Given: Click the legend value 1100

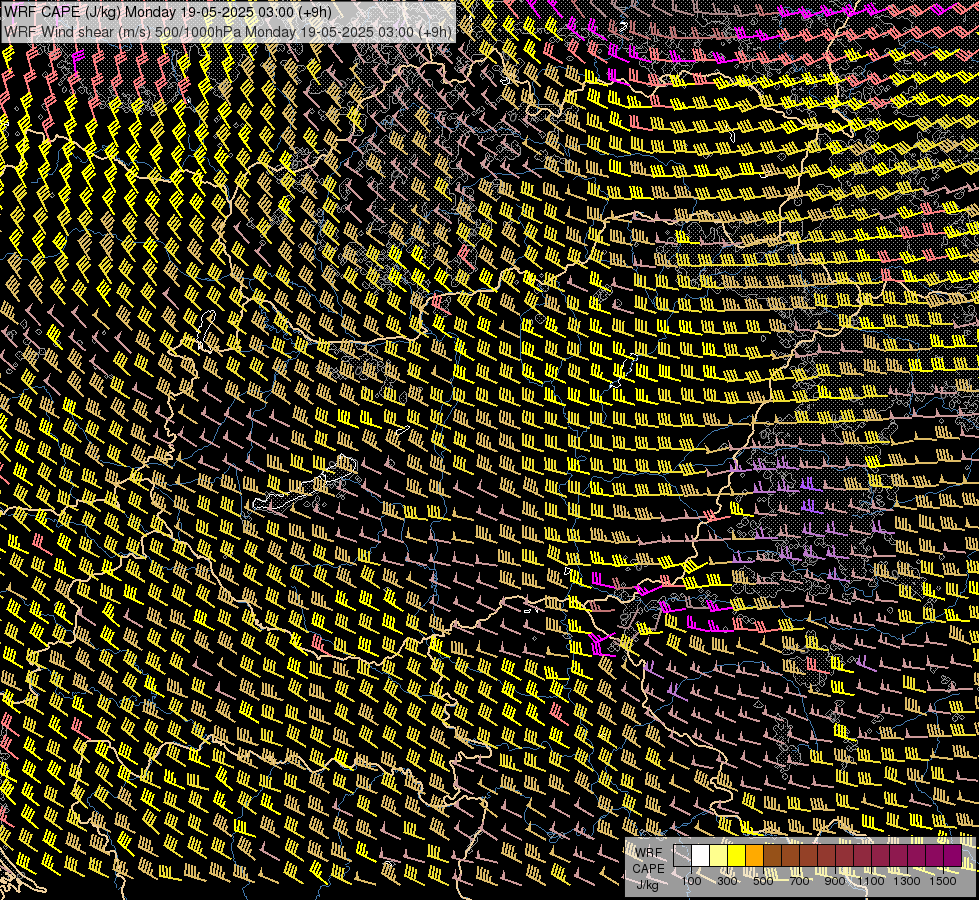Looking at the screenshot, I should [x=871, y=881].
